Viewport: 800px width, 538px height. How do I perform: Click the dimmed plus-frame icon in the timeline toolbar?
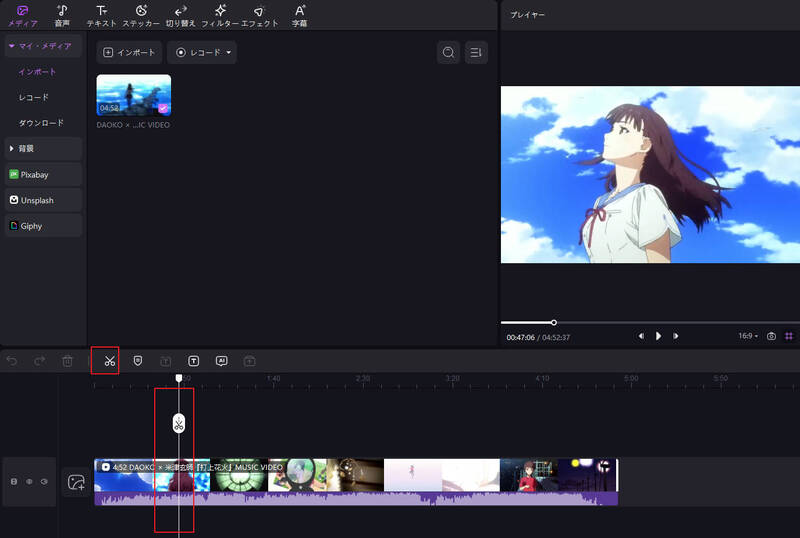(249, 361)
